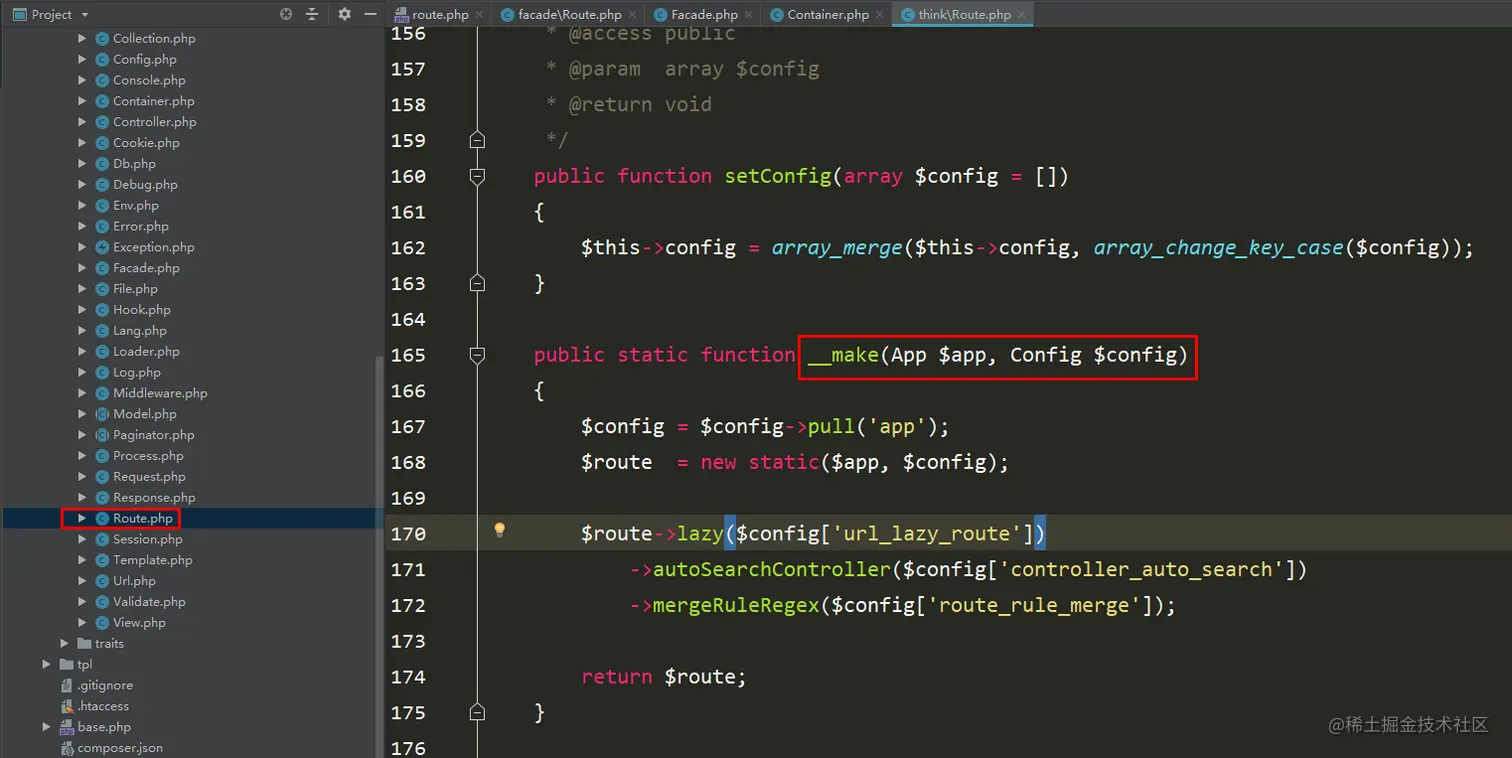Expand Config.php tree arrow

point(82,59)
